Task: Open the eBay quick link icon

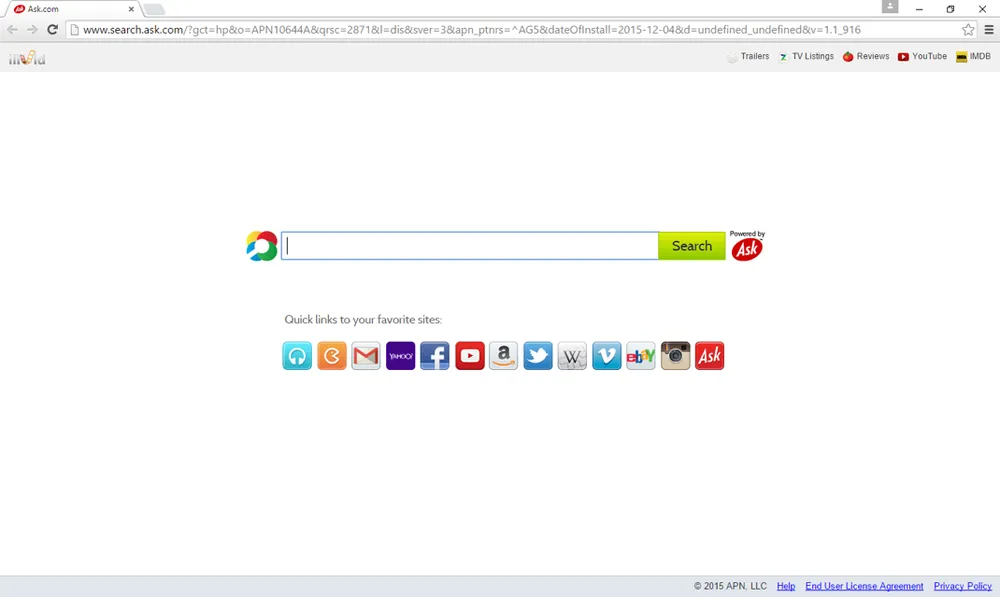Action: click(641, 356)
